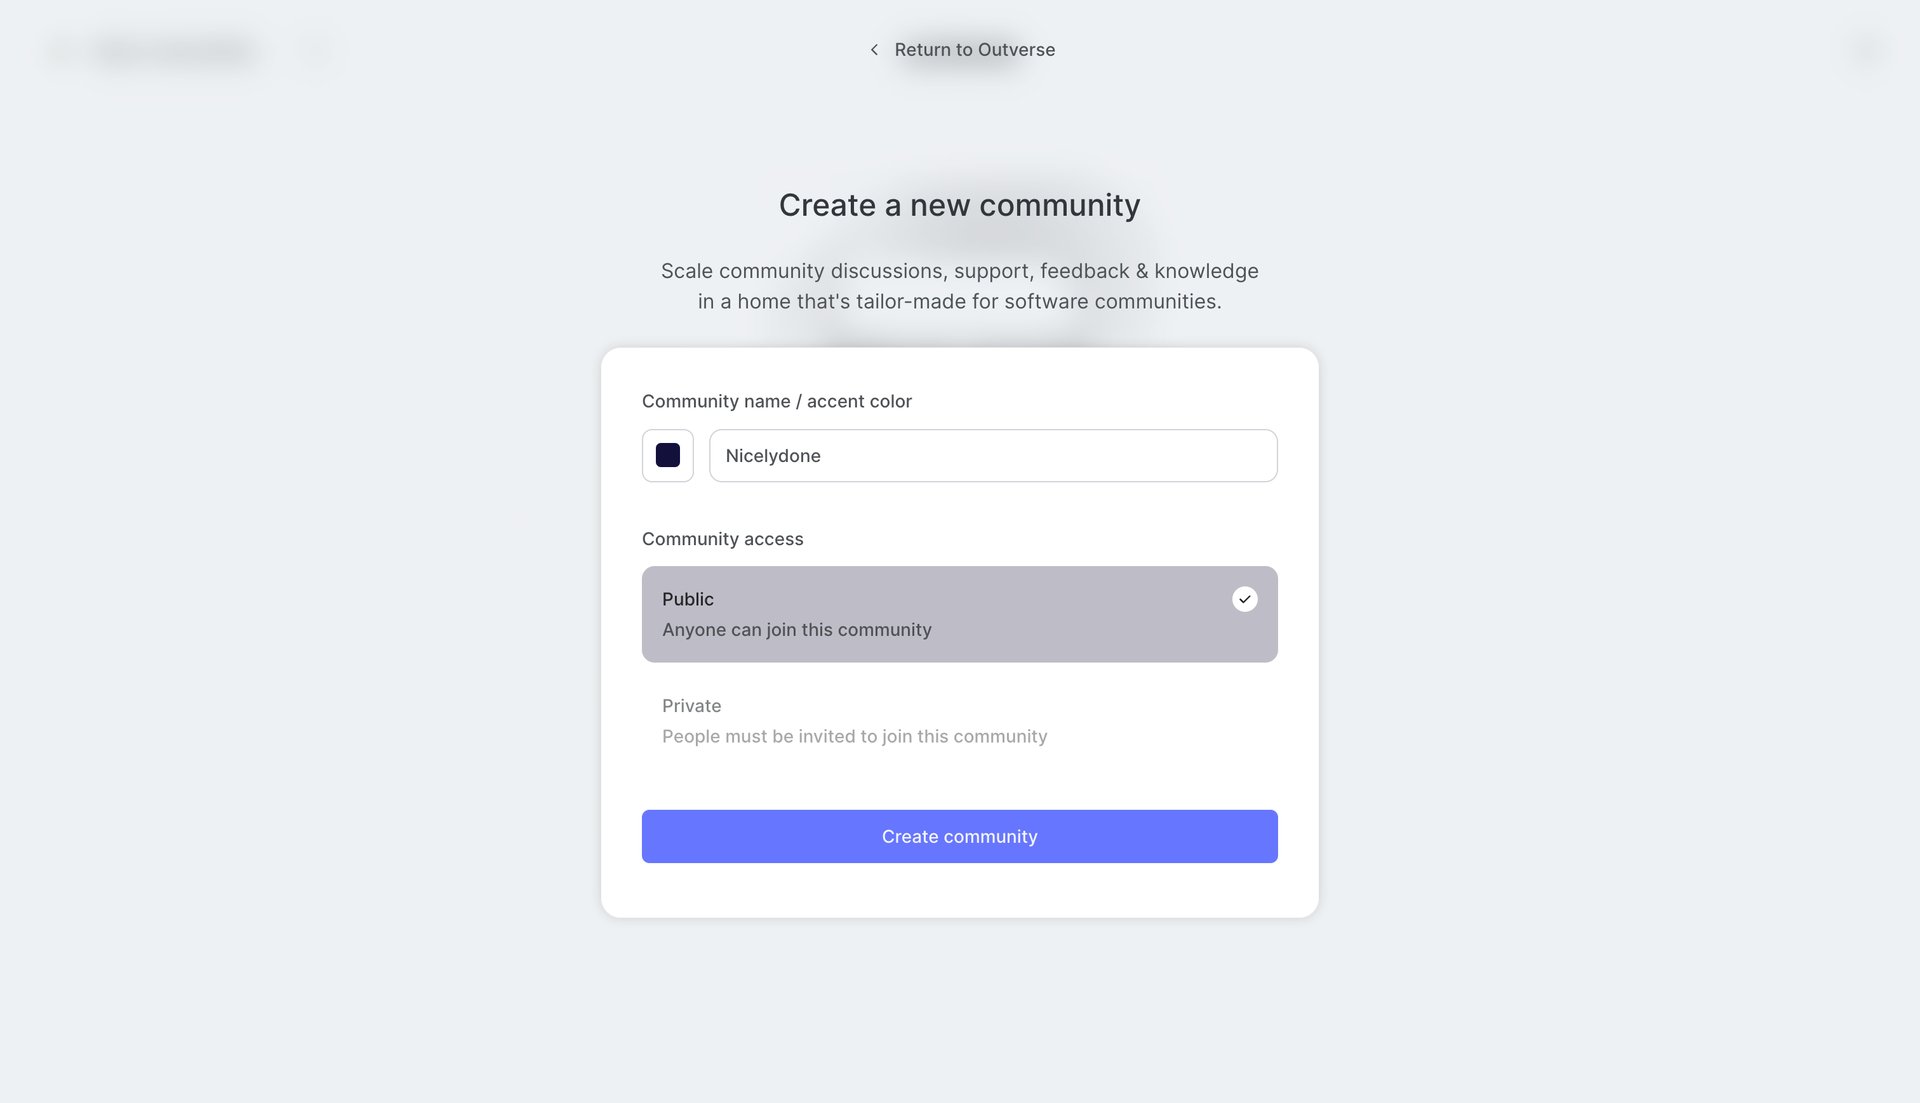
Task: Submit the form via Create community
Action: point(959,836)
